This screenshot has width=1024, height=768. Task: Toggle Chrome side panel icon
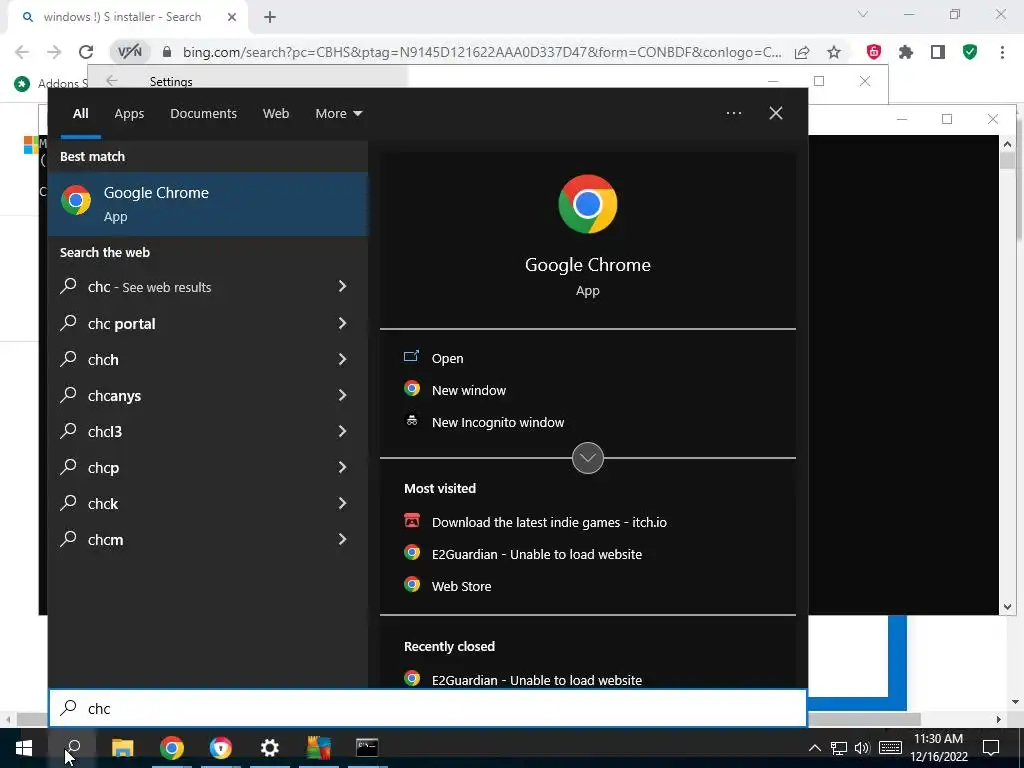click(938, 52)
